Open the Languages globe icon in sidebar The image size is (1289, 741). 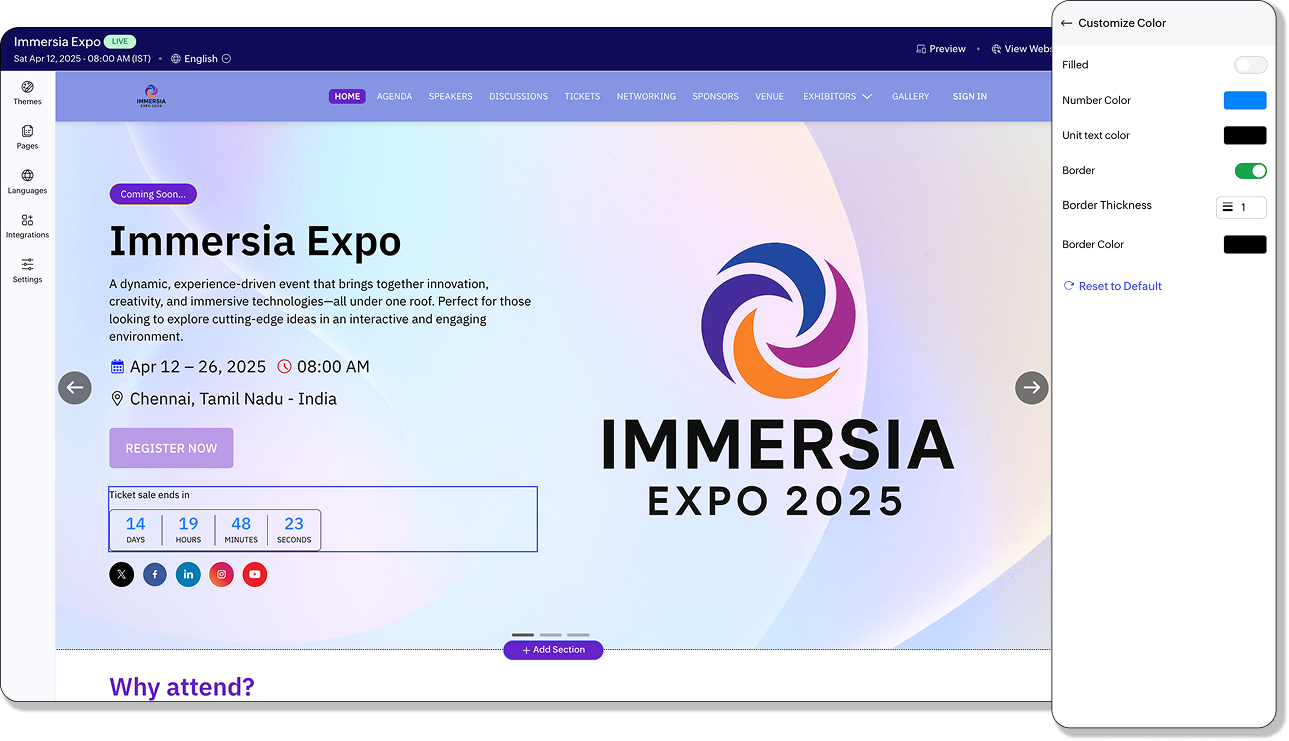click(27, 175)
